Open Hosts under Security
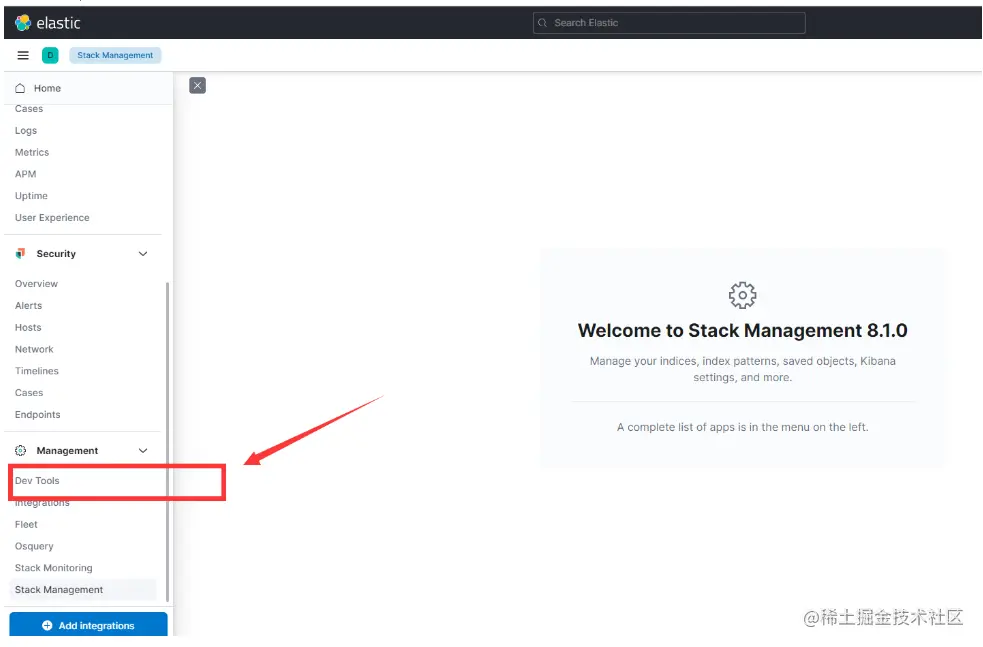The width and height of the screenshot is (983, 647). pyautogui.click(x=28, y=327)
